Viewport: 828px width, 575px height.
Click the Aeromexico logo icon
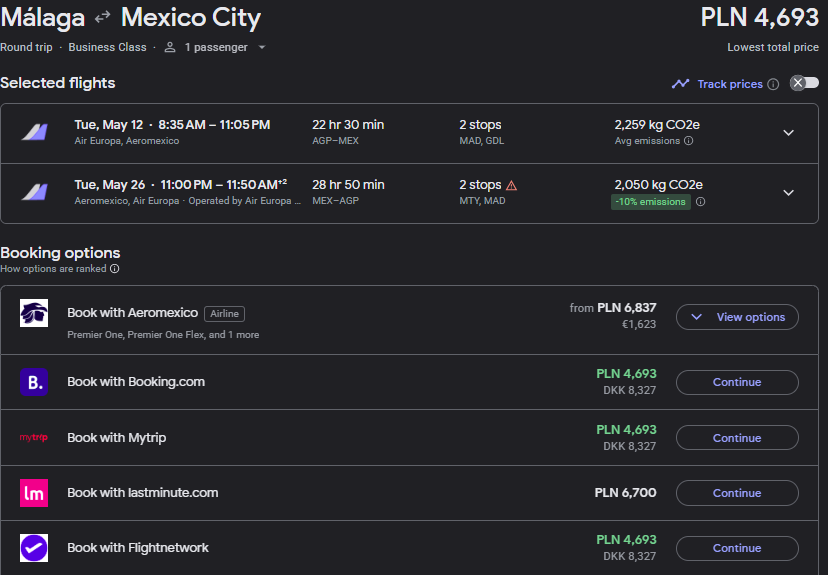tap(34, 313)
